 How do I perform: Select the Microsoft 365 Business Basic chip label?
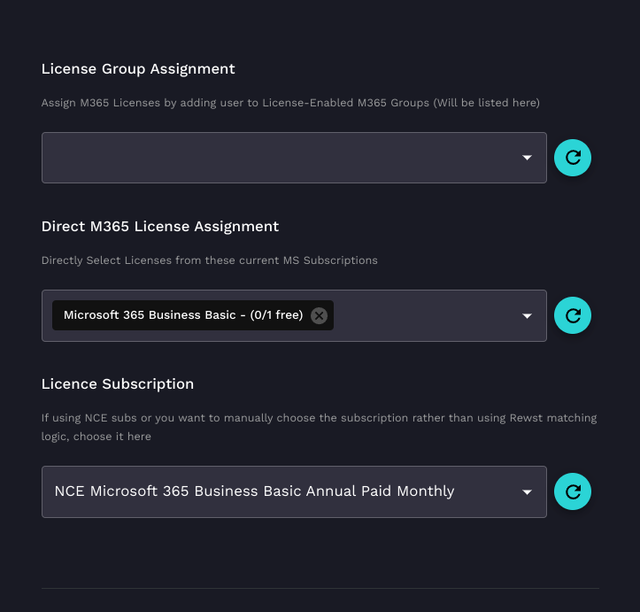pos(150,315)
